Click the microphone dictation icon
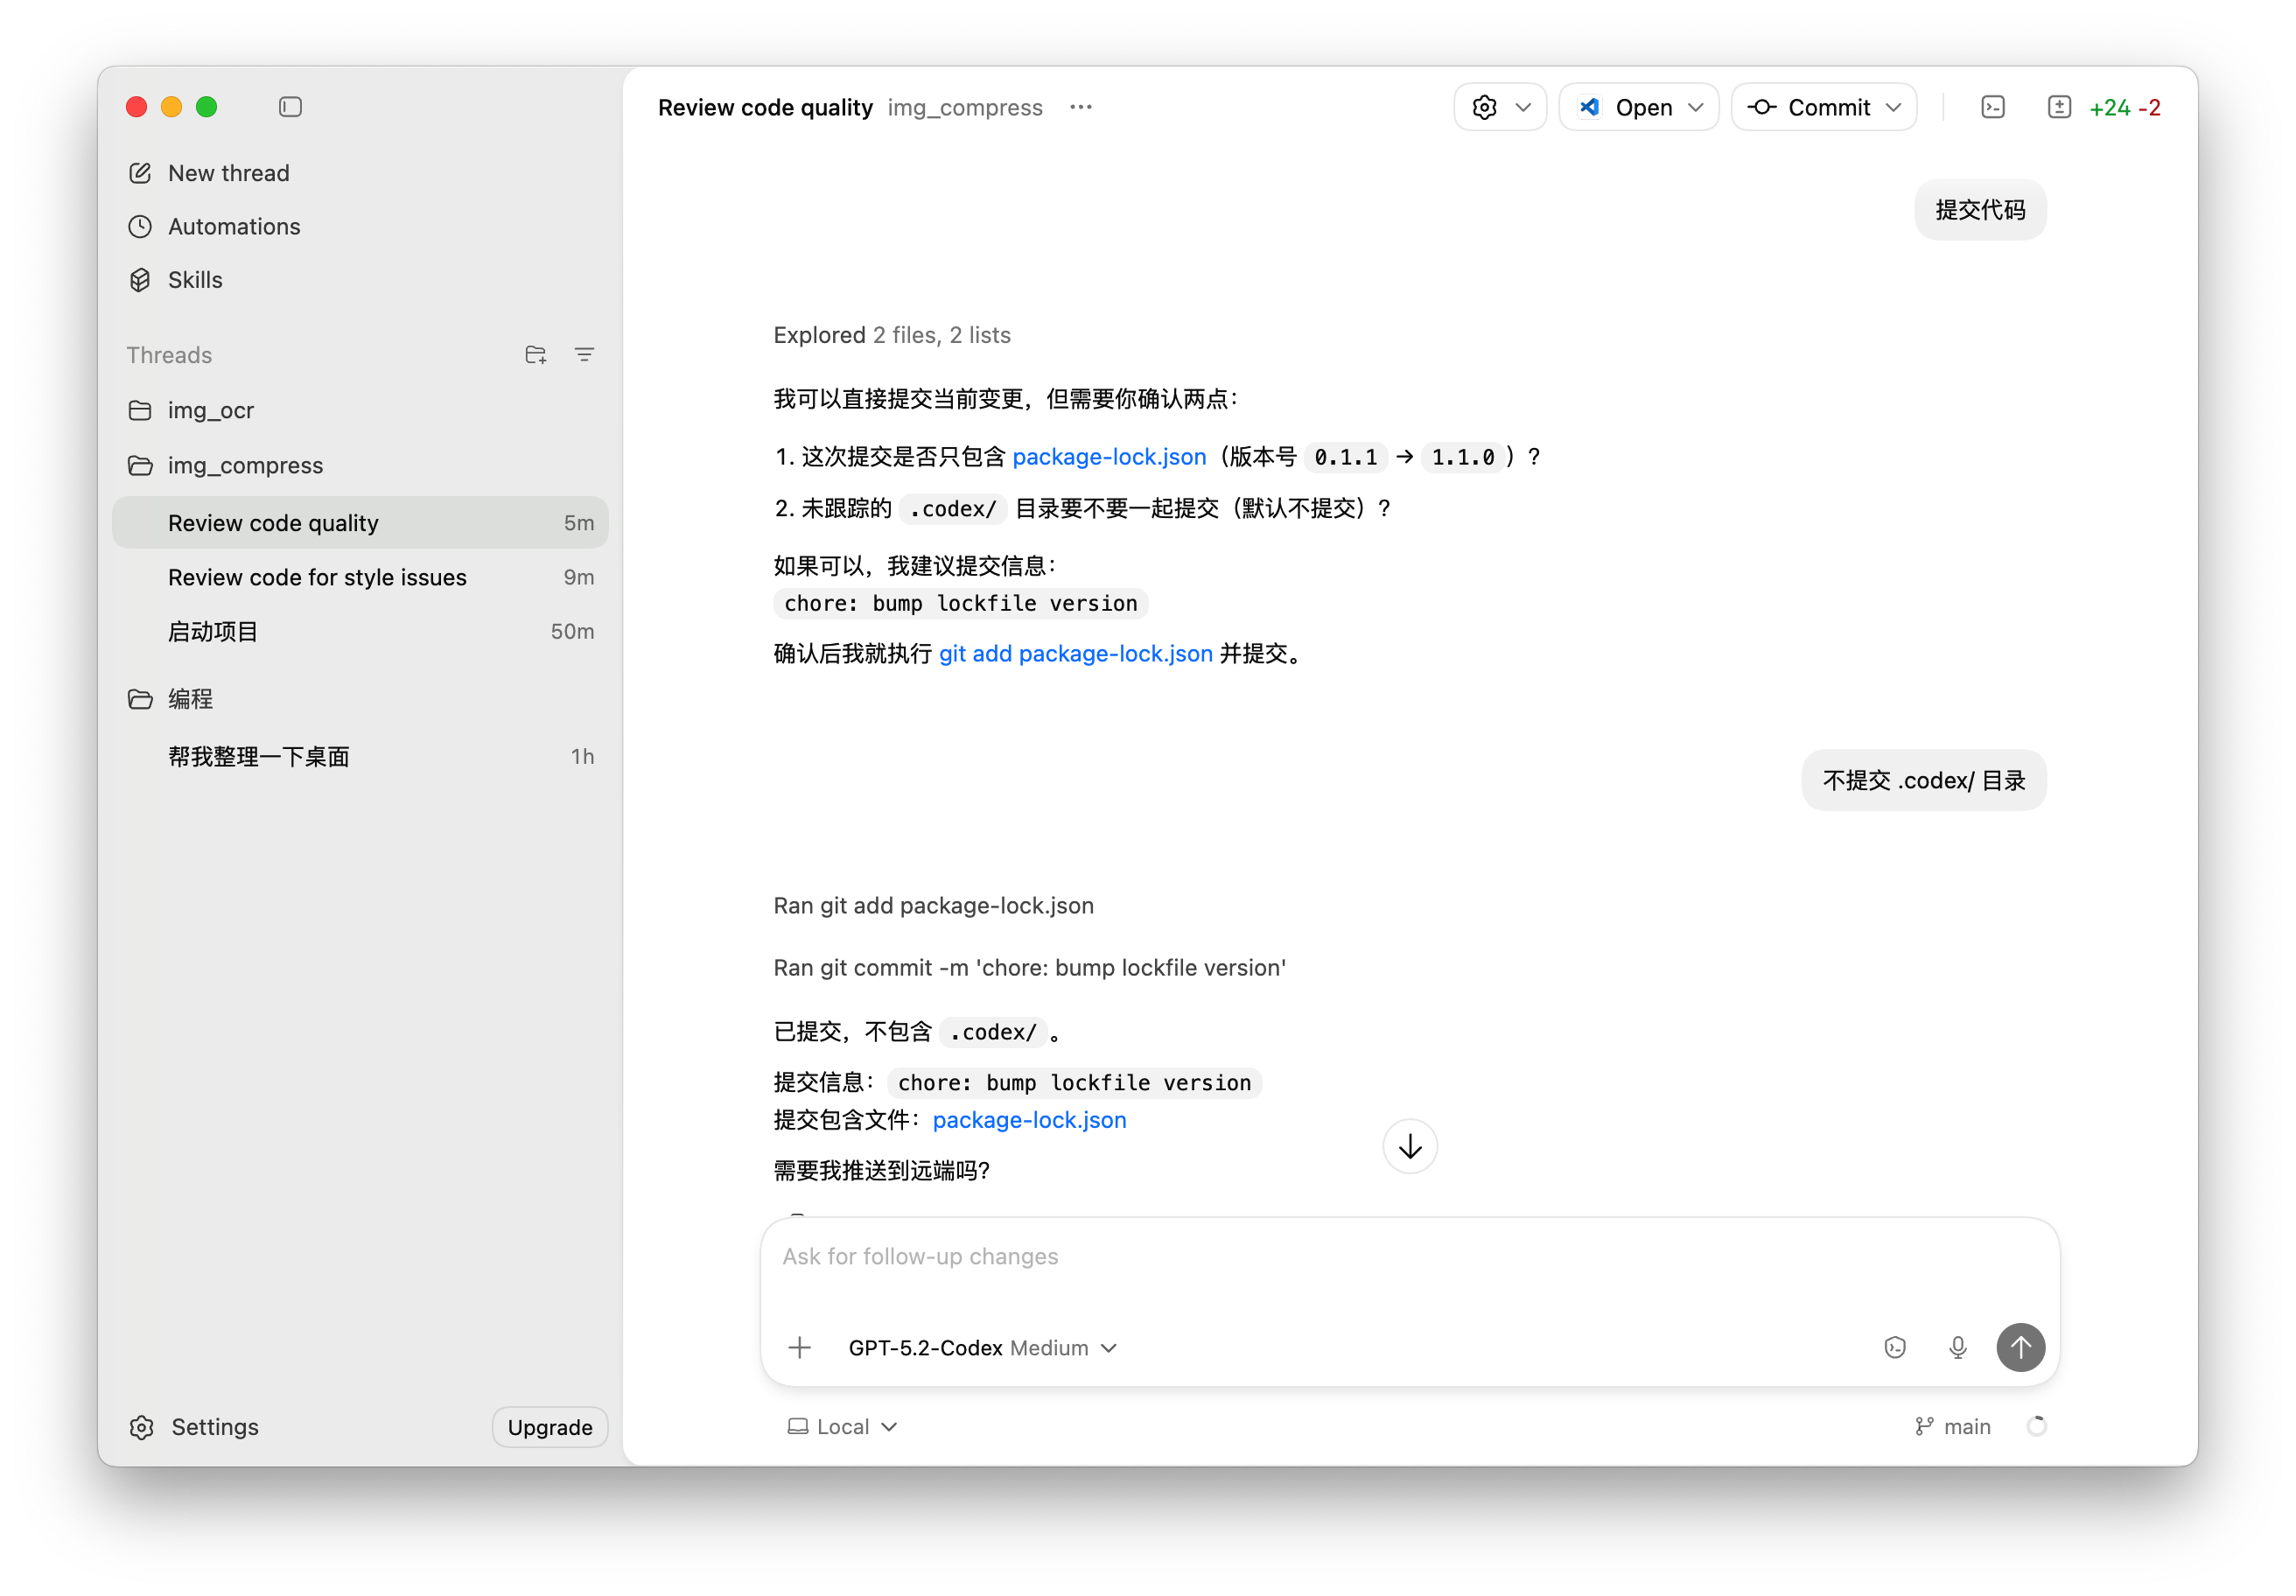The image size is (2296, 1596). click(1957, 1348)
